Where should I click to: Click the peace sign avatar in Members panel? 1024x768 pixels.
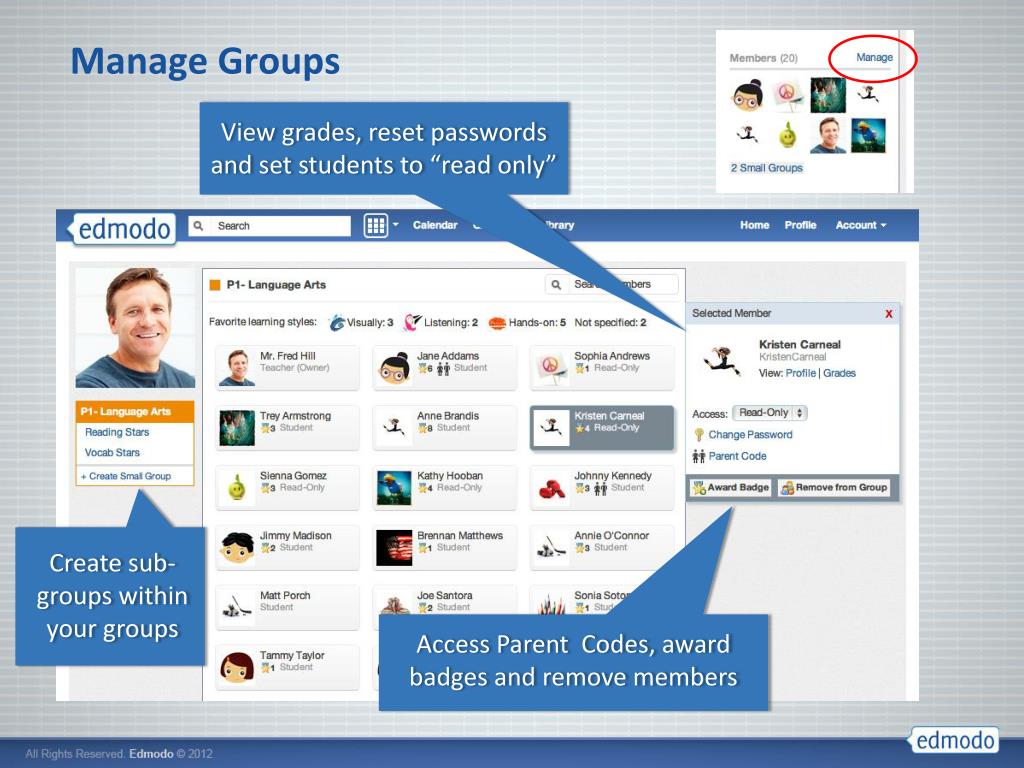pos(788,95)
